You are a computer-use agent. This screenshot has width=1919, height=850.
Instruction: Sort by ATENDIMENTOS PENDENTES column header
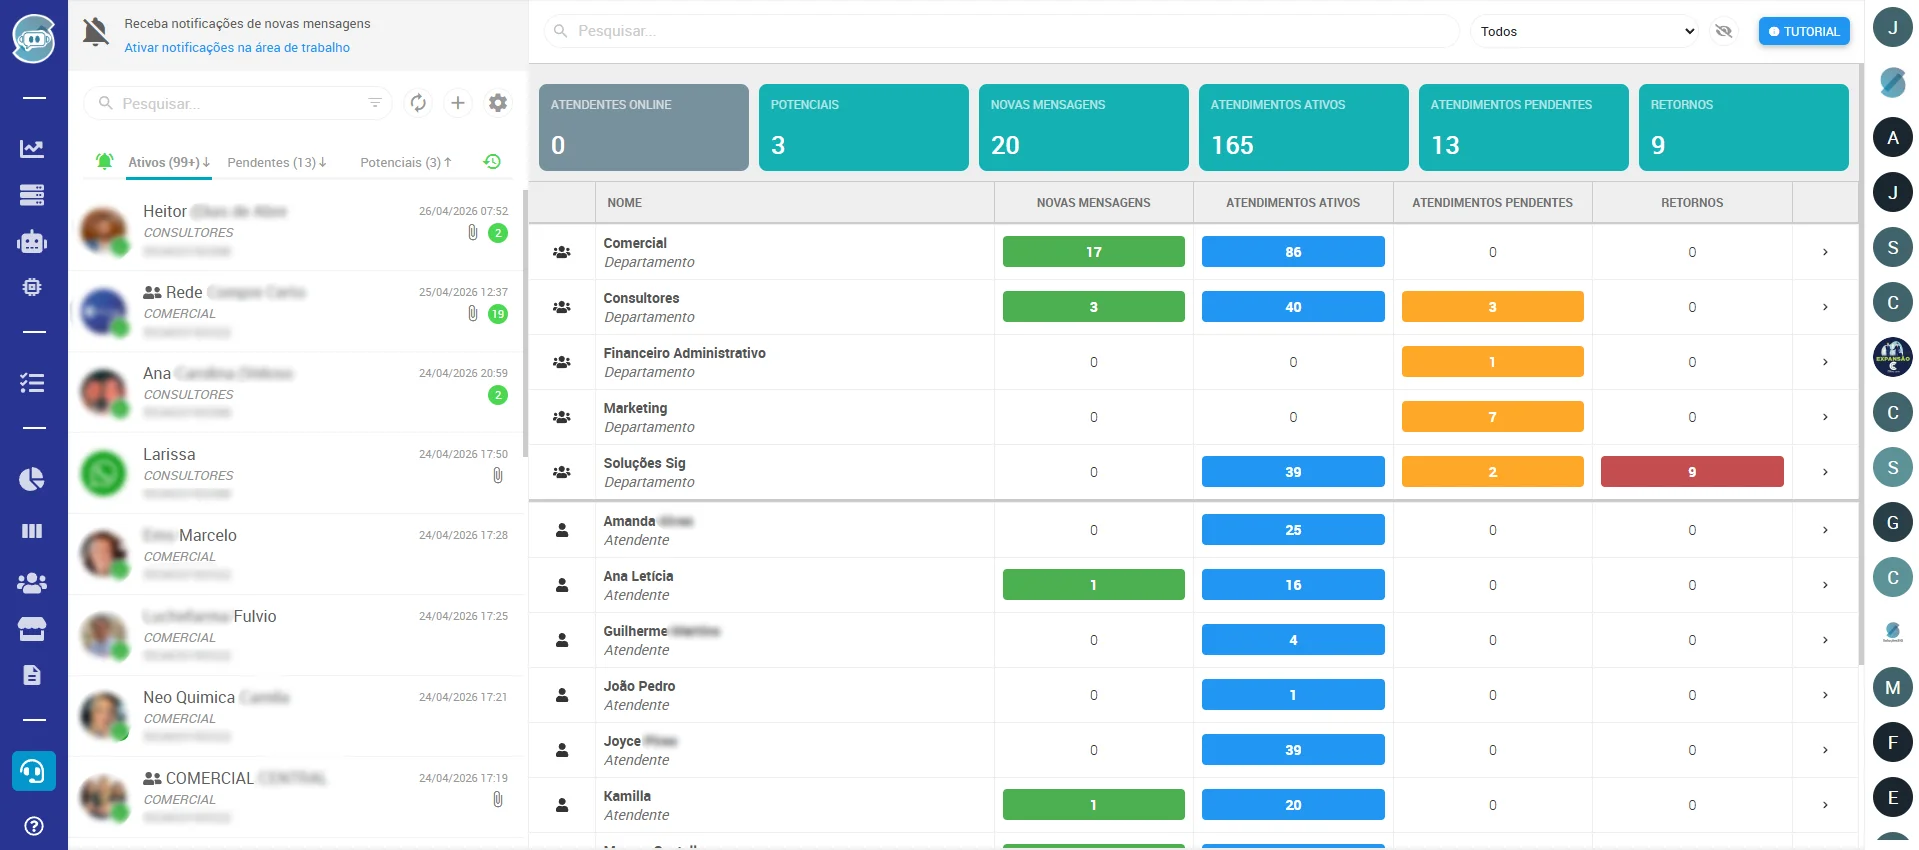pyautogui.click(x=1492, y=203)
